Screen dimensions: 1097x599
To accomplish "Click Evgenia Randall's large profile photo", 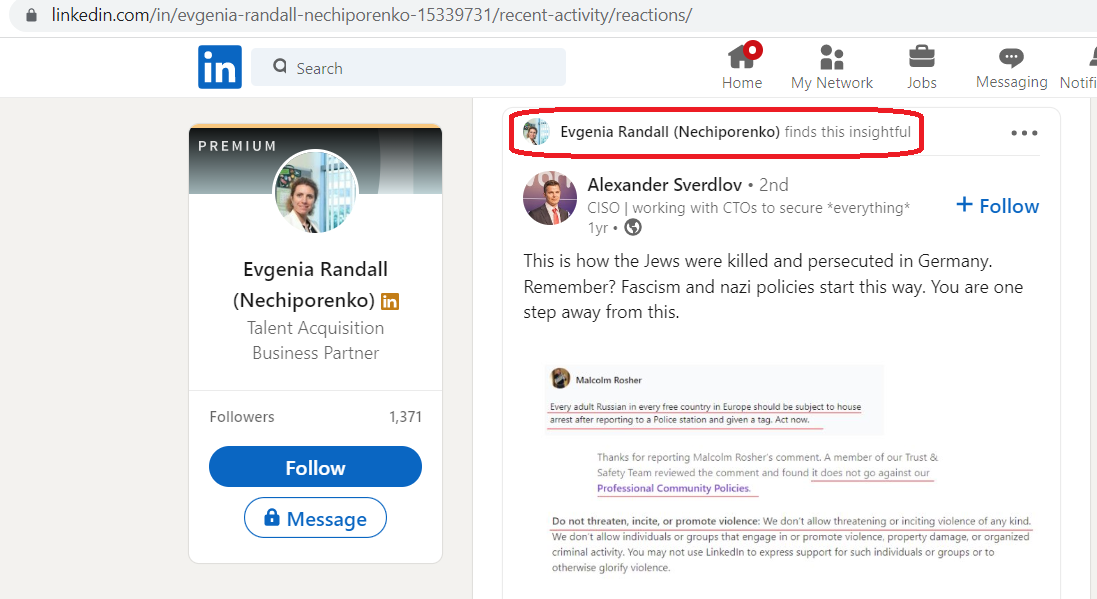I will click(316, 191).
